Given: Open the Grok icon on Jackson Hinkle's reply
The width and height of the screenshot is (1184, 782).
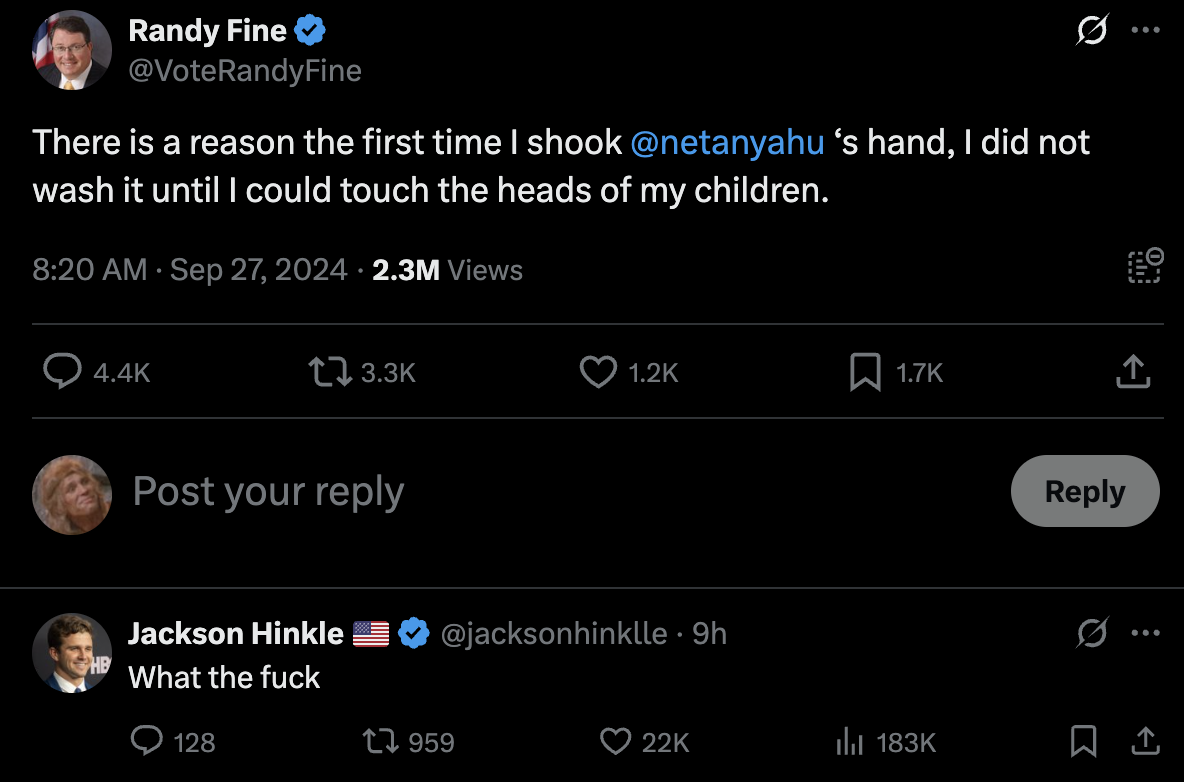Looking at the screenshot, I should [1092, 634].
